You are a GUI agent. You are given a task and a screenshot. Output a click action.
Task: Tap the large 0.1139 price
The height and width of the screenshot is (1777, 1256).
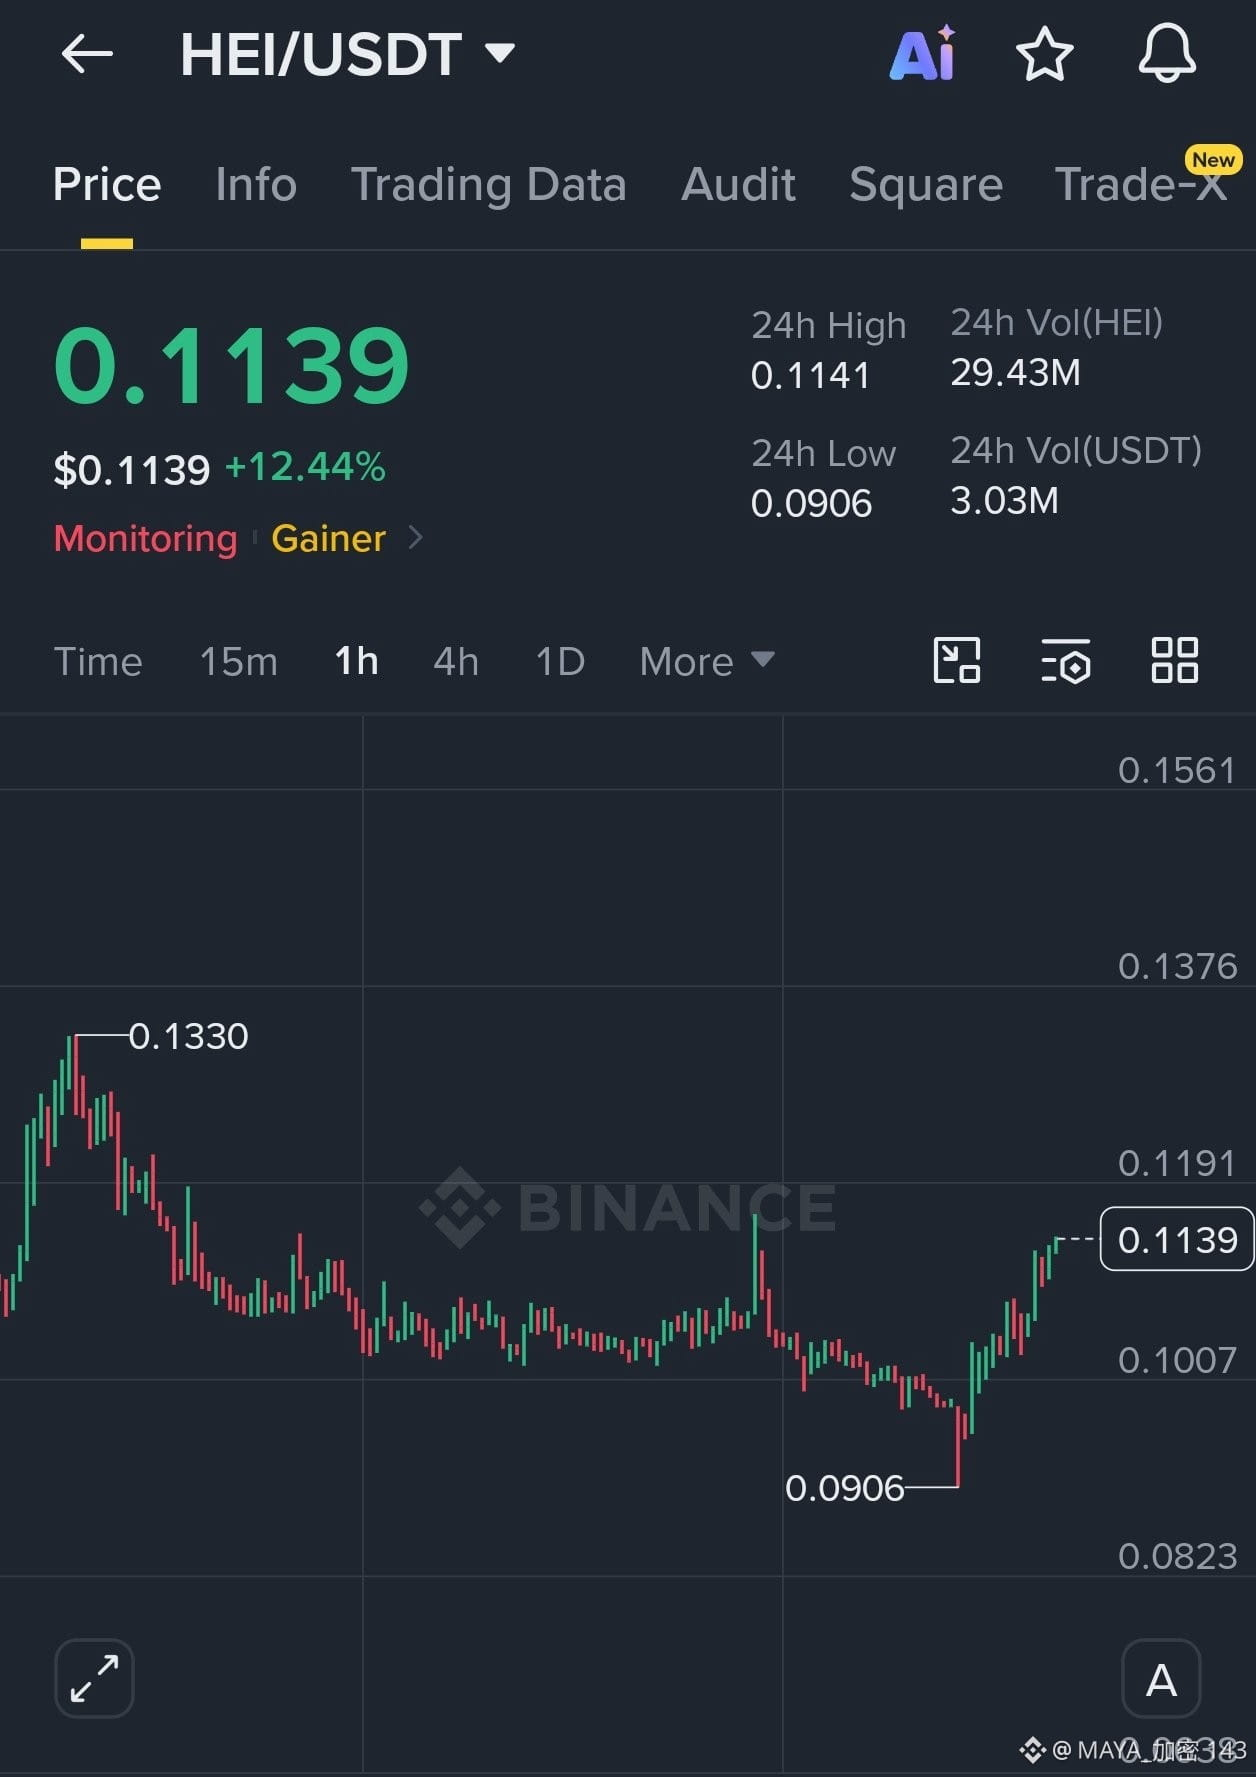click(232, 366)
